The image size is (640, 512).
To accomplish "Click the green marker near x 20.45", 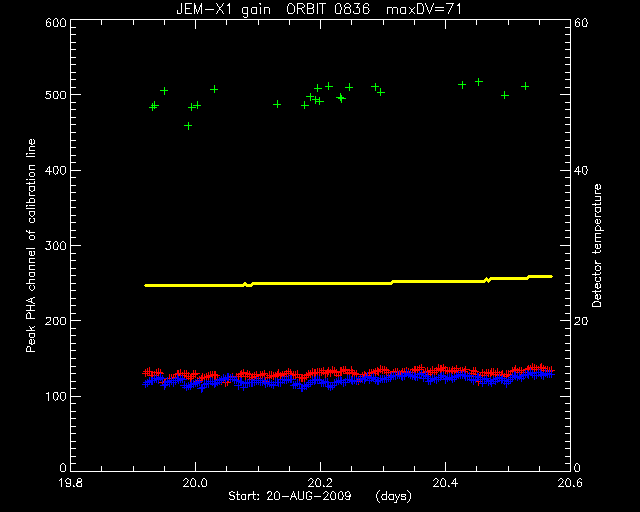I will [479, 82].
